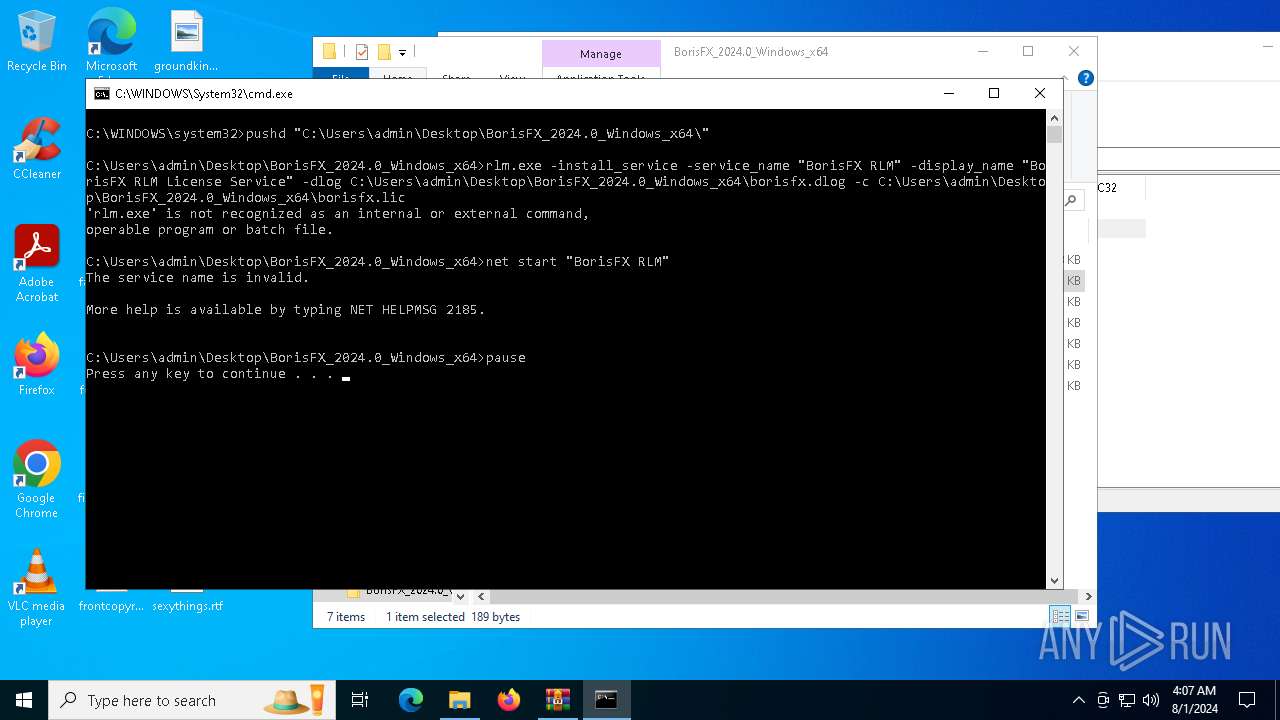This screenshot has height=720, width=1280.
Task: Close the cmd.exe window
Action: 1040,93
